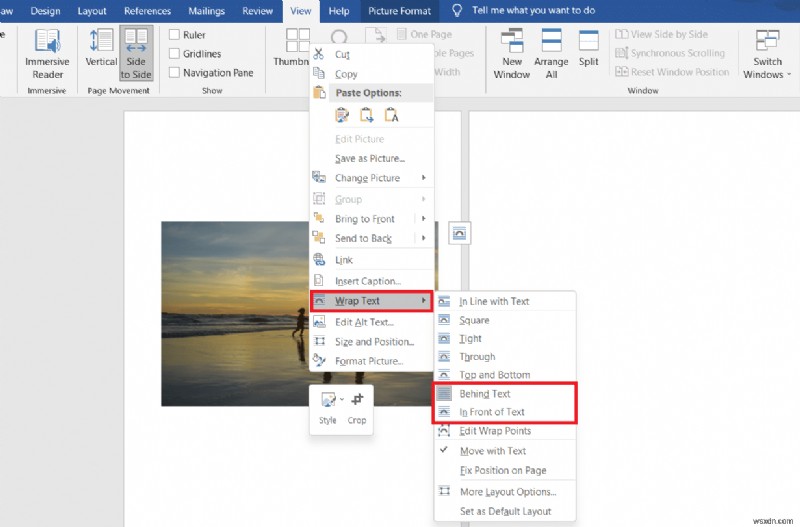Select Side to Side page movement

pos(136,54)
